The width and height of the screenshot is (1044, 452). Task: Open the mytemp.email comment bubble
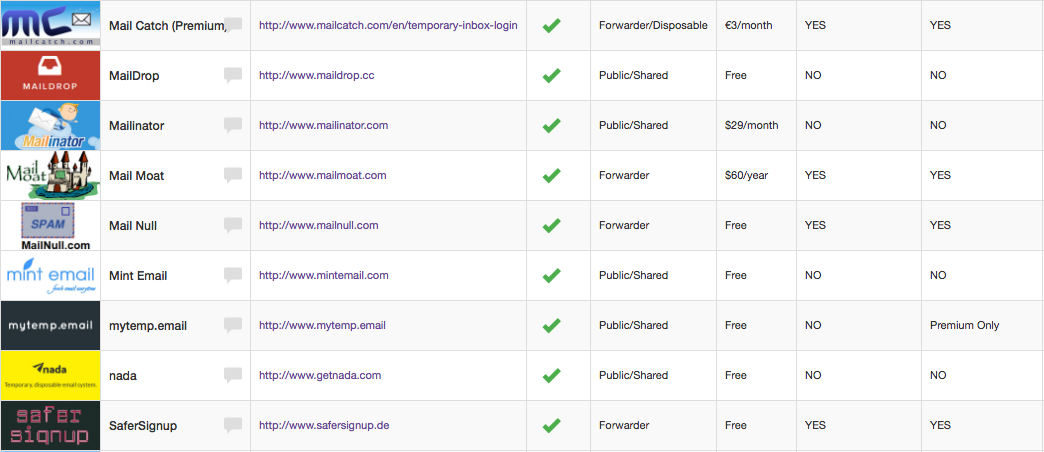(233, 326)
